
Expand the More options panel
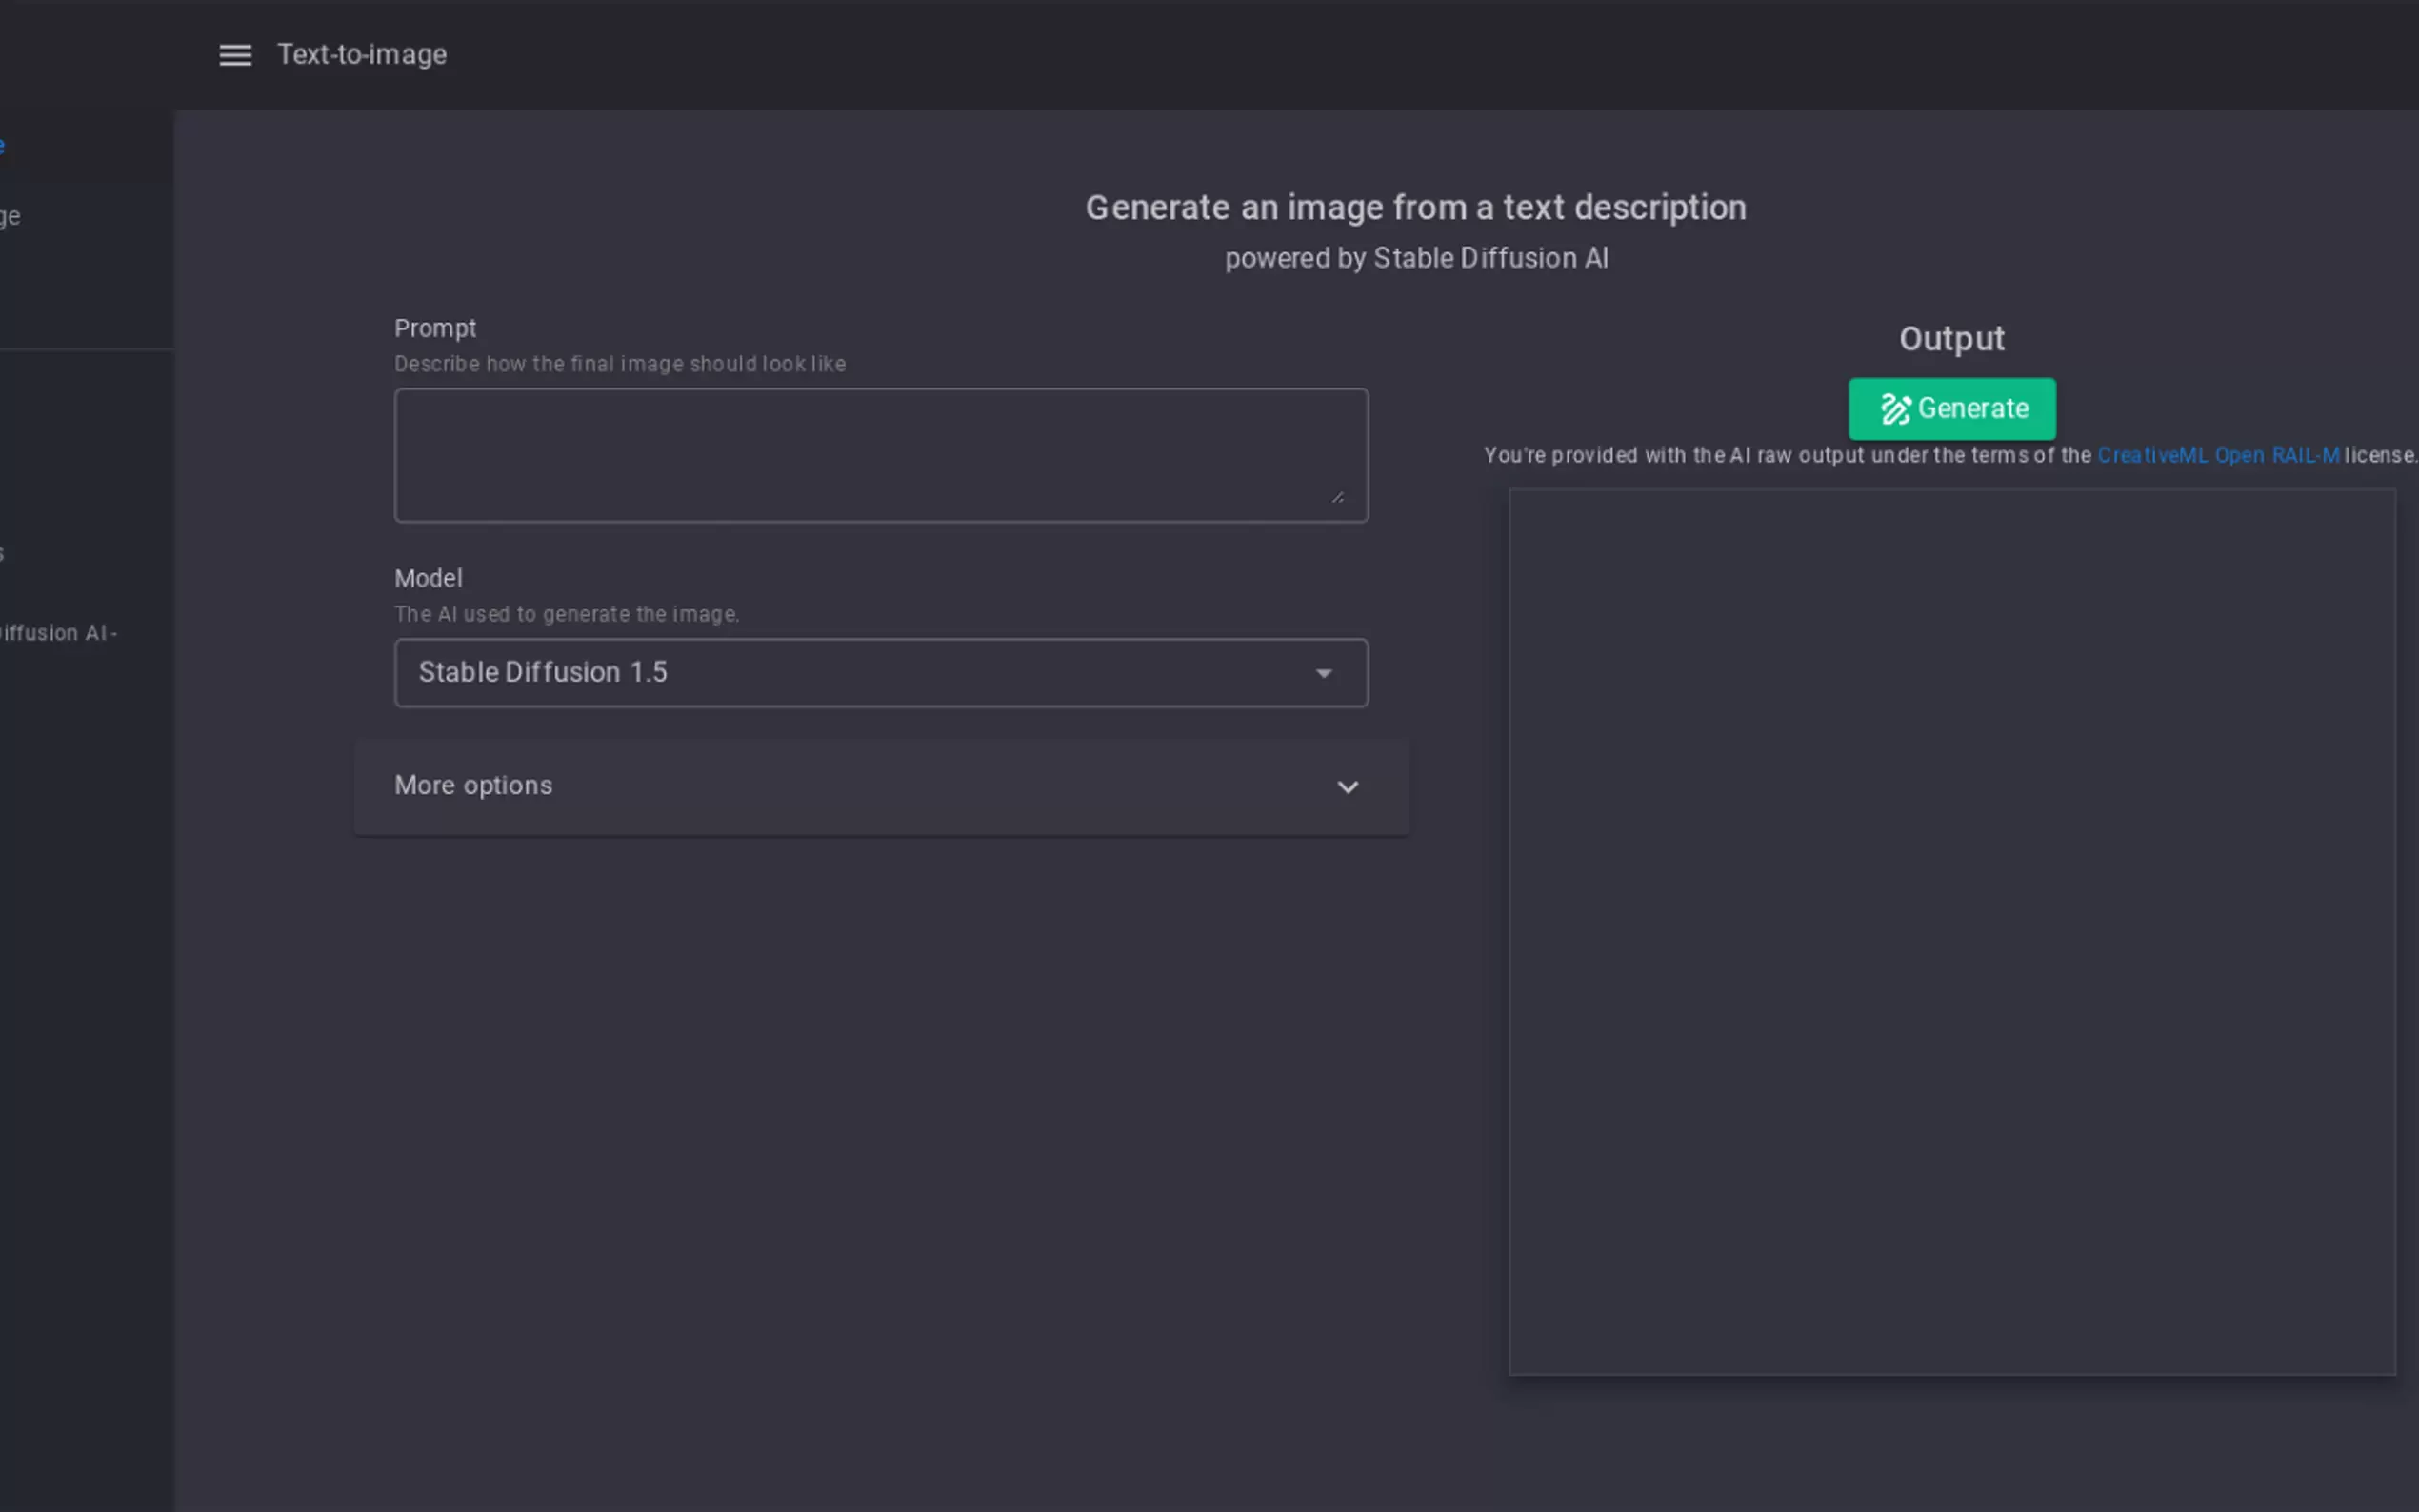tap(880, 786)
